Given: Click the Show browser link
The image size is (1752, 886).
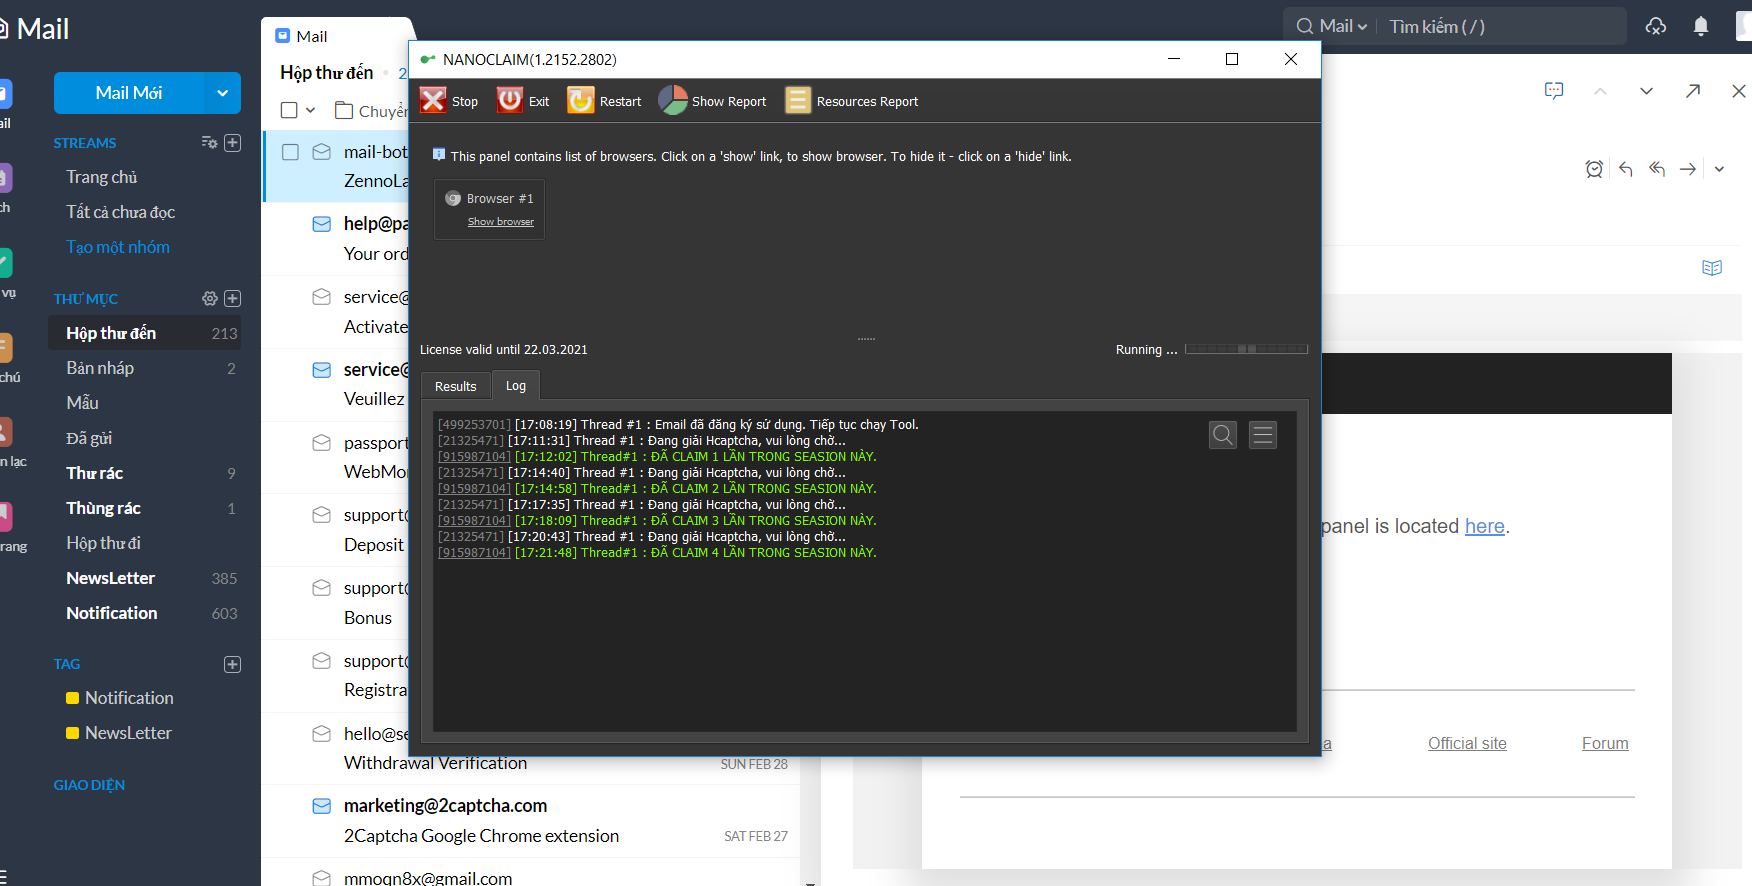Looking at the screenshot, I should point(500,222).
